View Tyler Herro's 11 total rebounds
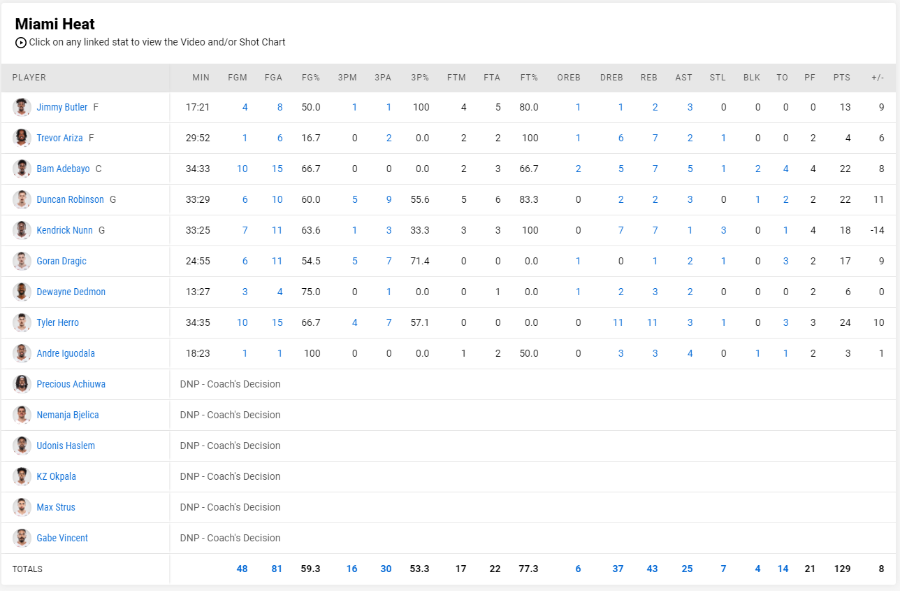The height and width of the screenshot is (591, 900). tap(652, 322)
